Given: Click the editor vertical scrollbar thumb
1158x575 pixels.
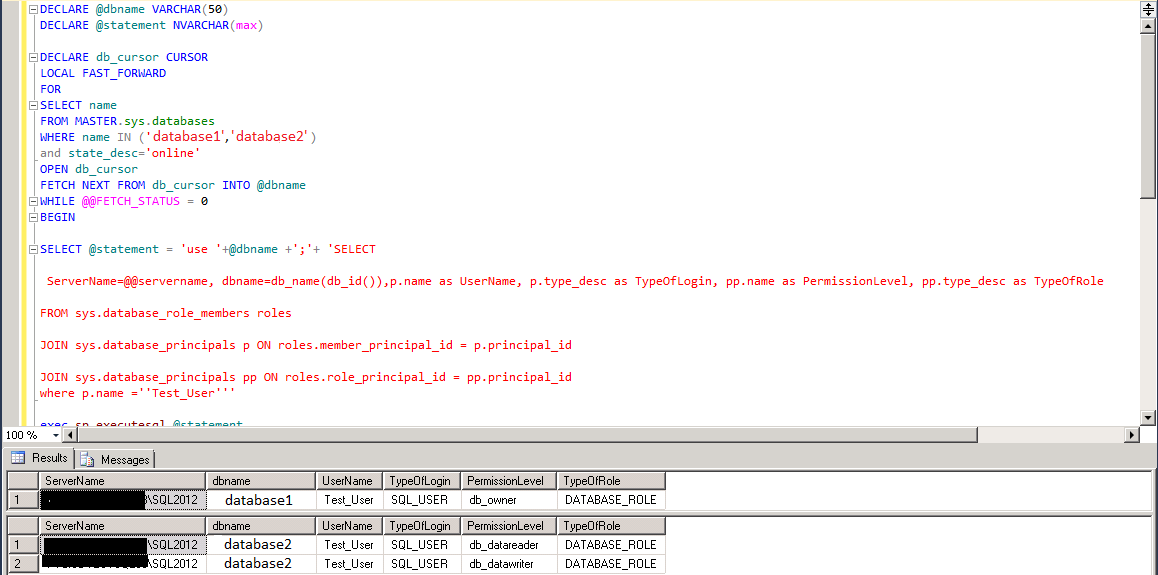Looking at the screenshot, I should [1148, 114].
